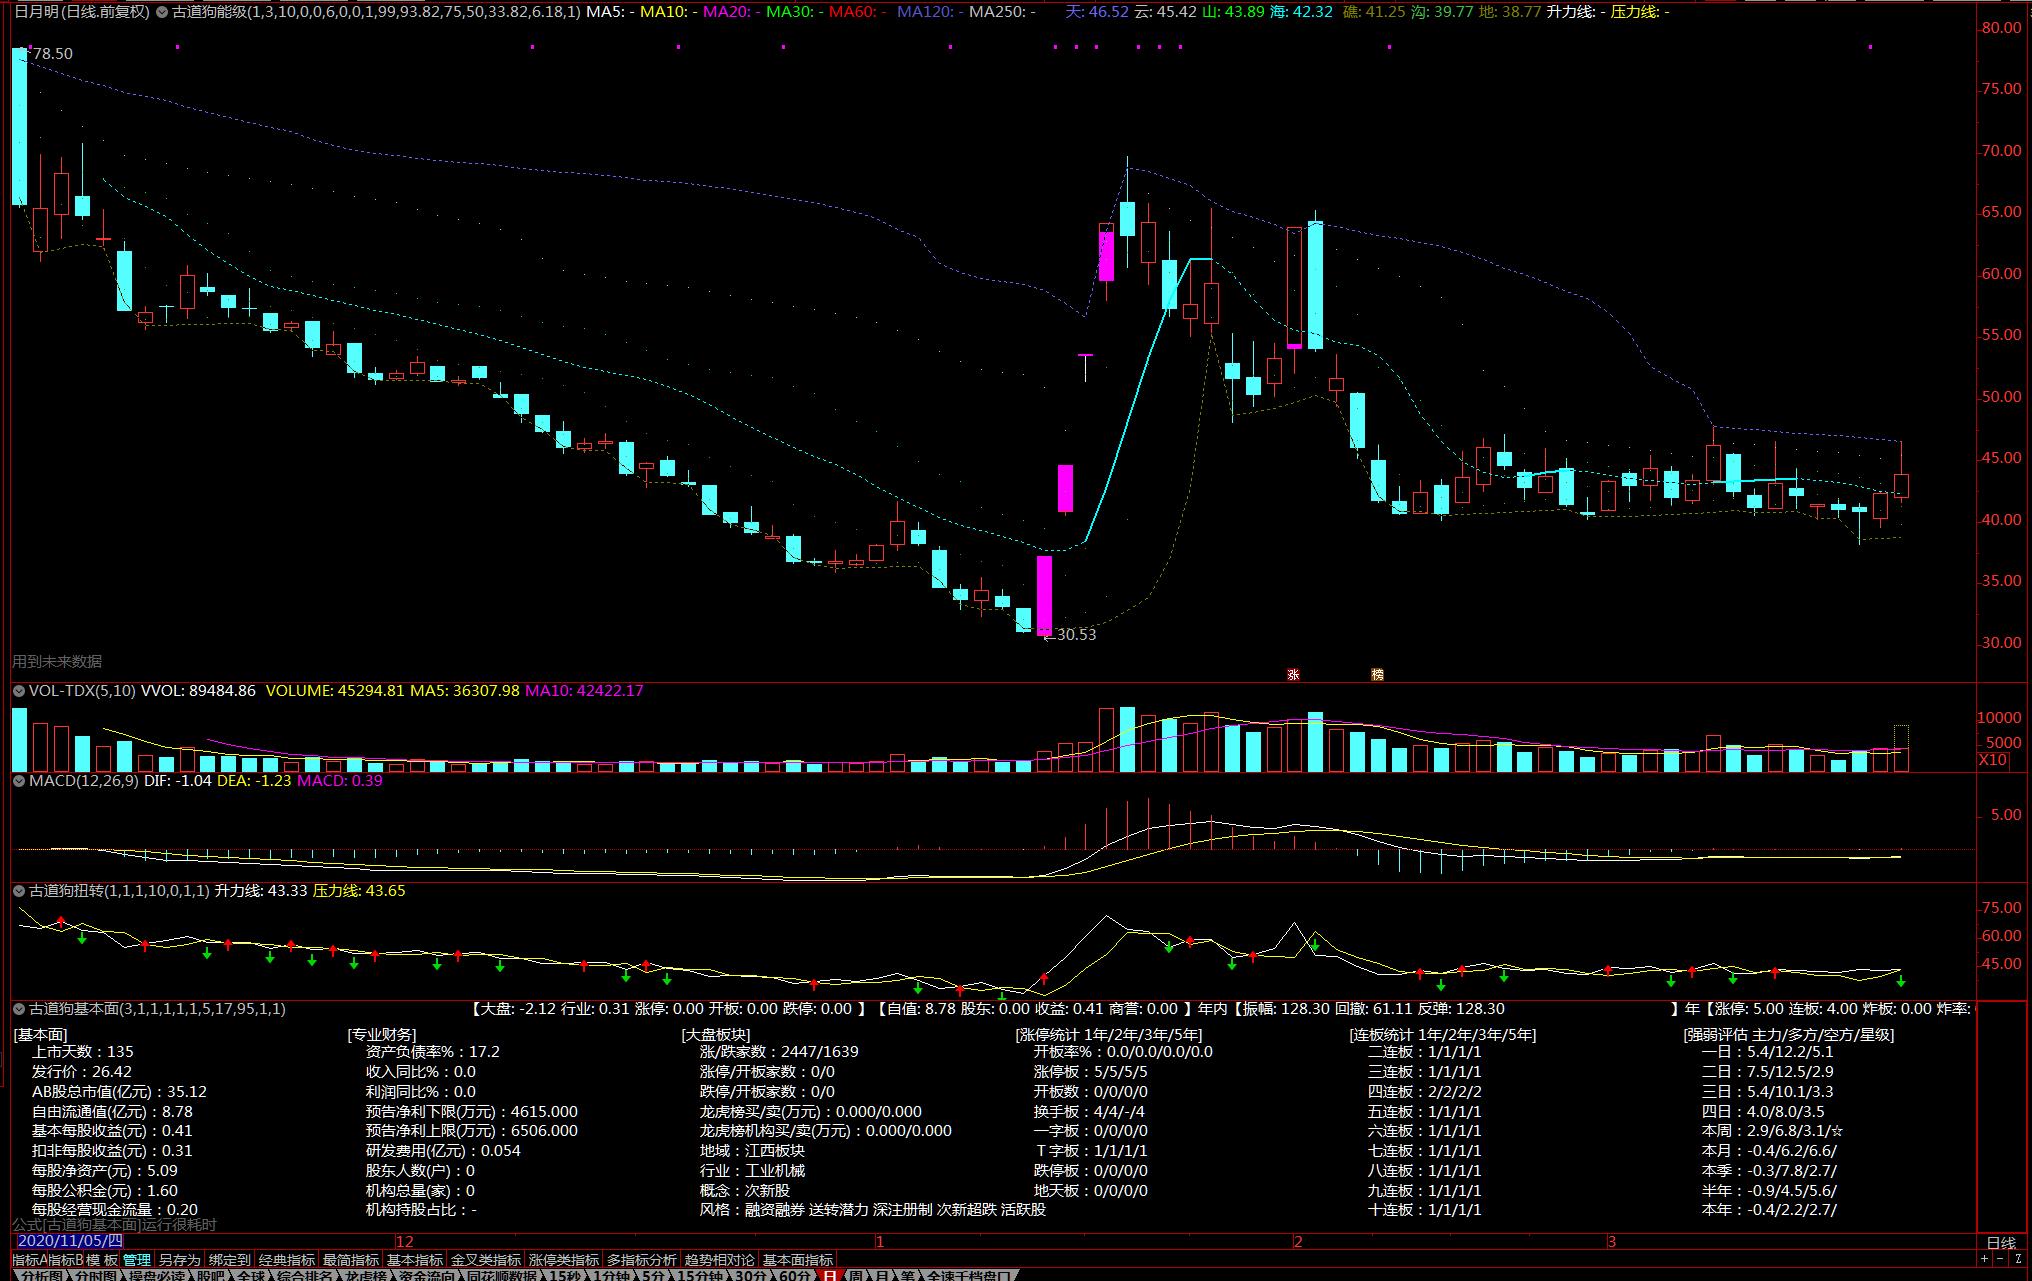The height and width of the screenshot is (1281, 2032).
Task: Open the 日线 period selector
Action: tap(2001, 1242)
